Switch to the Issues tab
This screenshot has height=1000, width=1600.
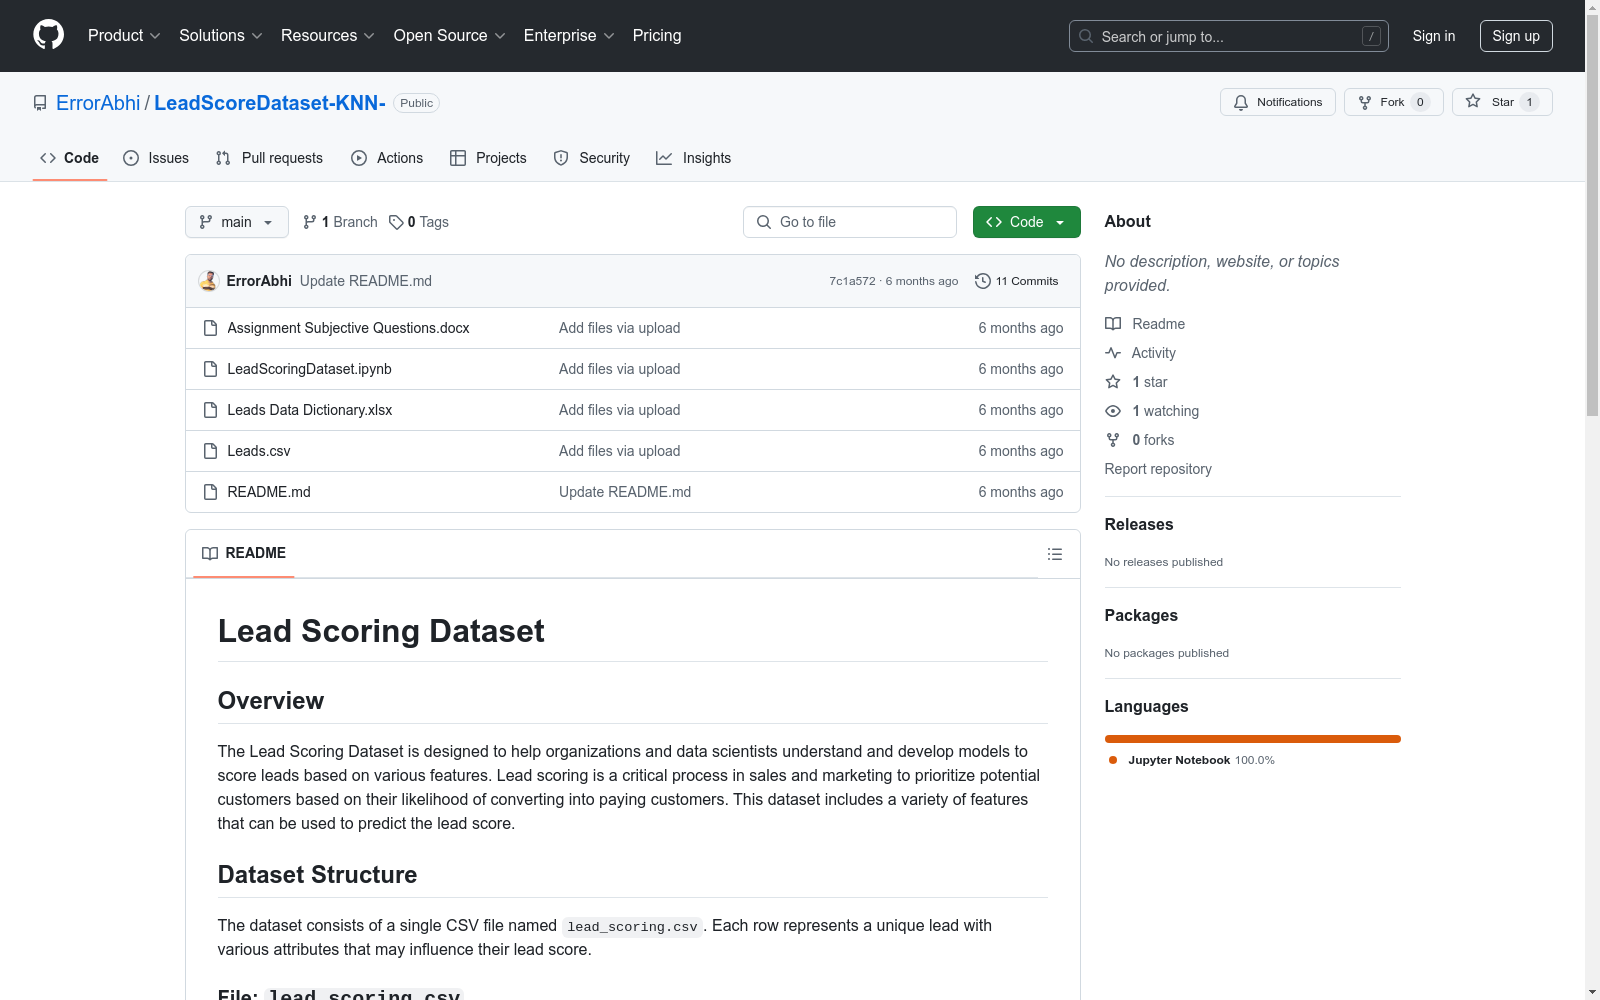tap(156, 158)
